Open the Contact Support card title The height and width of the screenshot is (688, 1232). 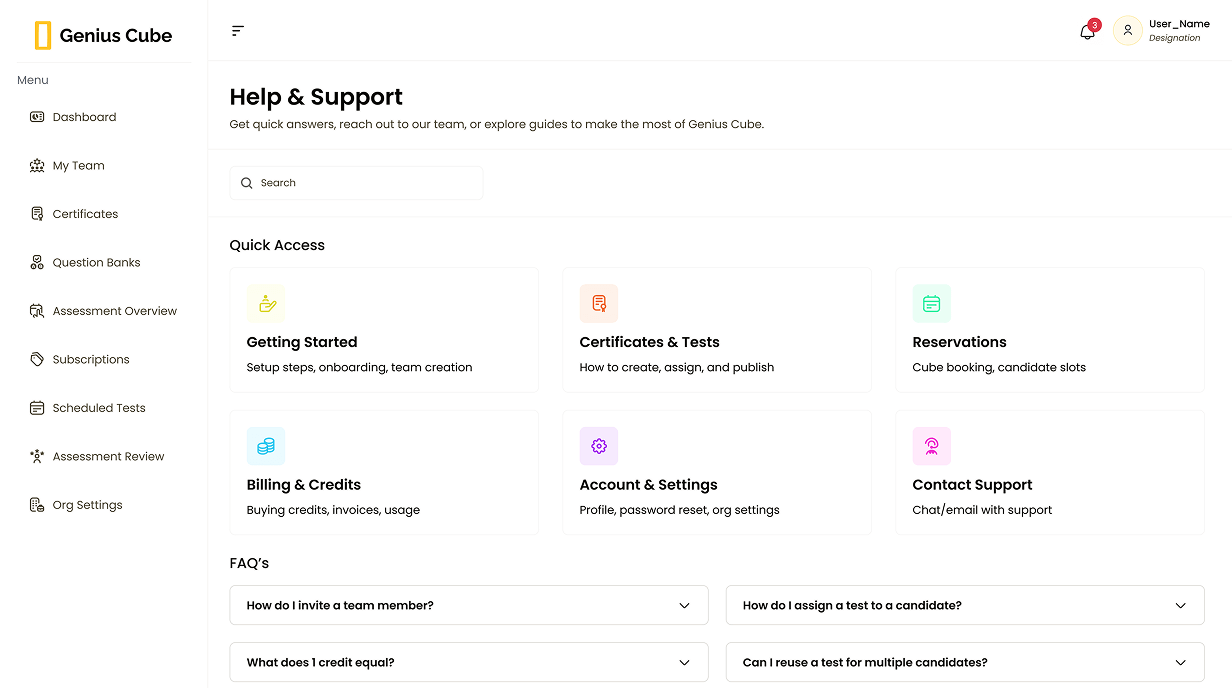(972, 485)
